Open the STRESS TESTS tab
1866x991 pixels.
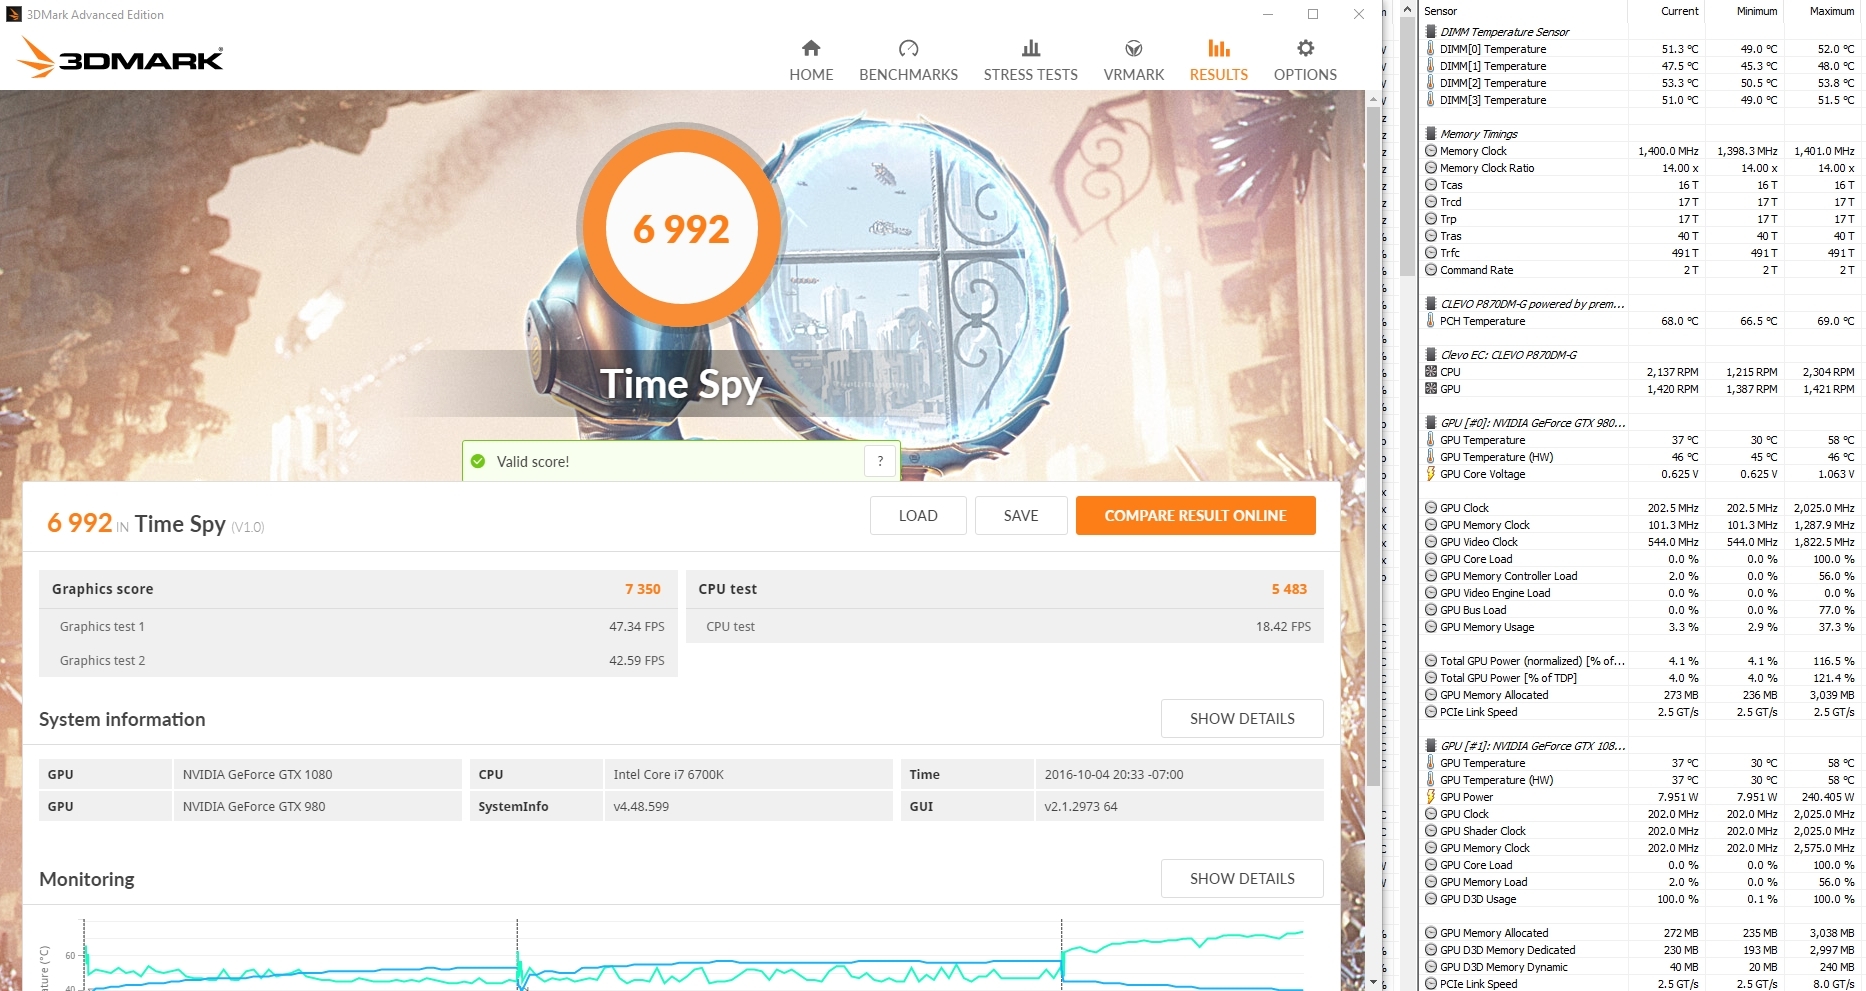click(1030, 61)
